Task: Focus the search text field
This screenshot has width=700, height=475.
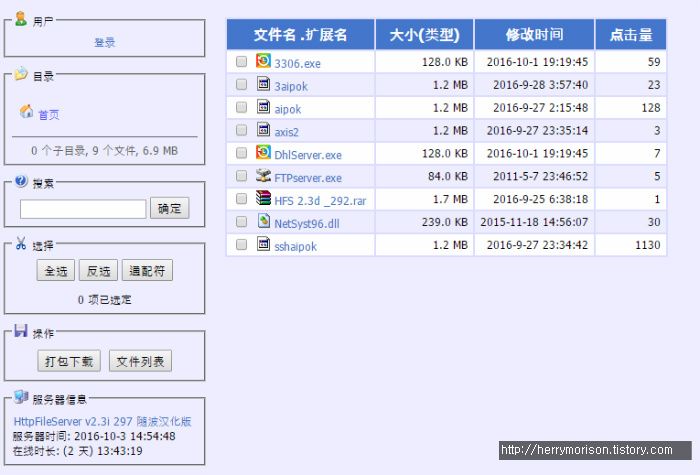Action: [83, 209]
